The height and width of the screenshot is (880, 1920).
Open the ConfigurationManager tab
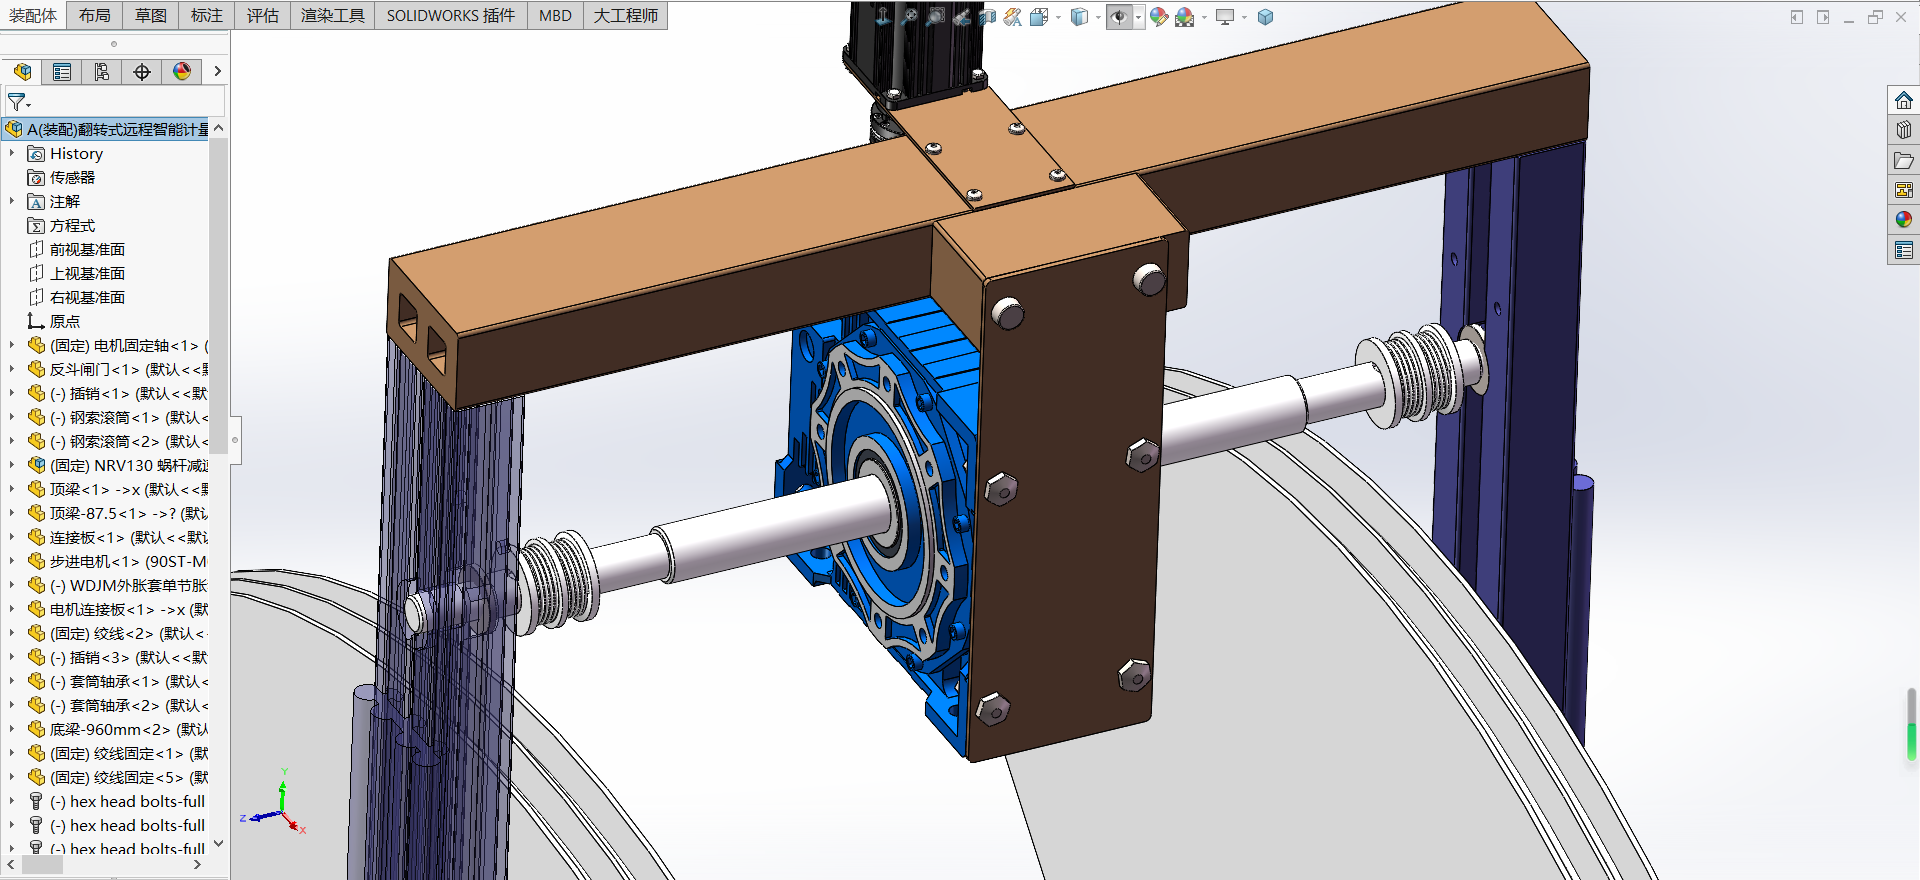102,72
